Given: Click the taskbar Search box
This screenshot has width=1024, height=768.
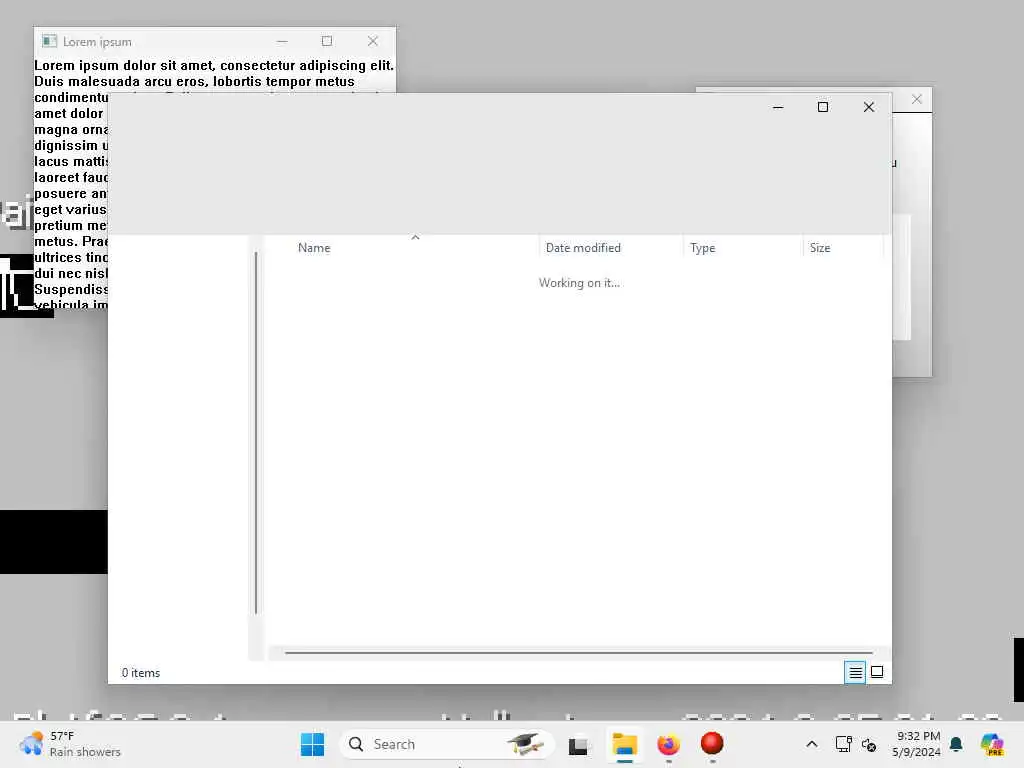Looking at the screenshot, I should point(446,744).
